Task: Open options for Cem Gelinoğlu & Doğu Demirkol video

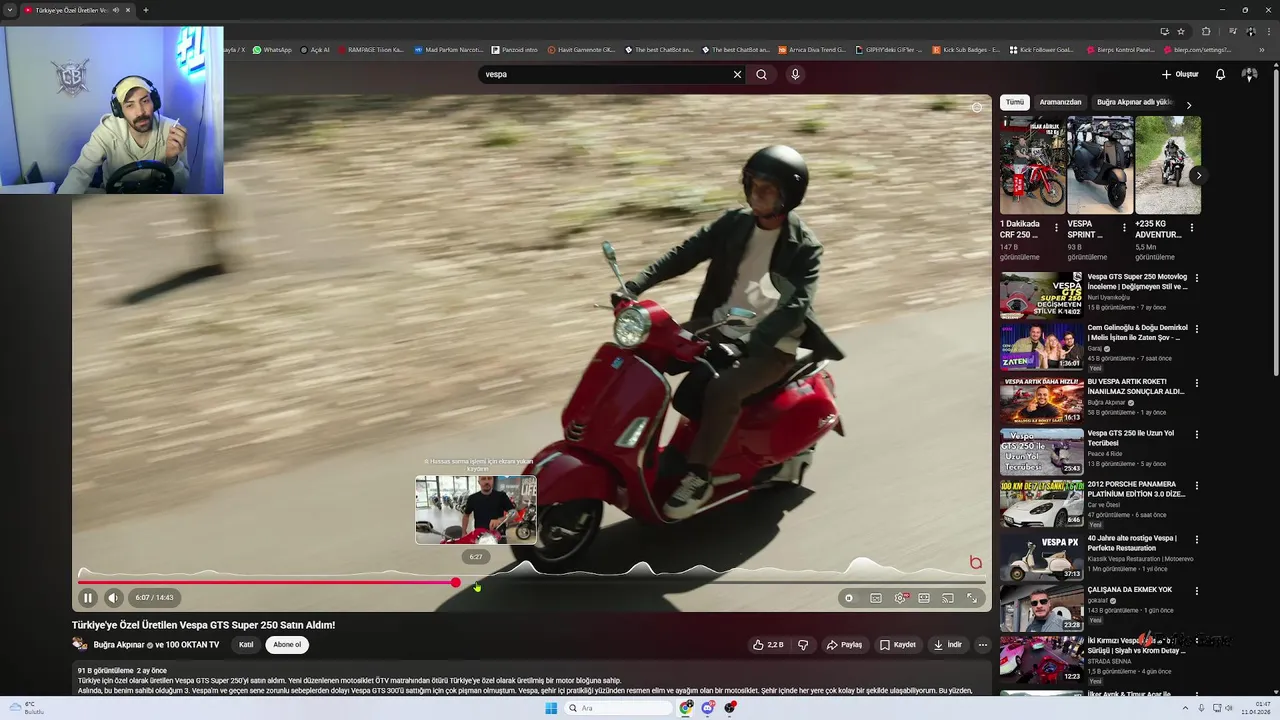Action: pos(1197,329)
